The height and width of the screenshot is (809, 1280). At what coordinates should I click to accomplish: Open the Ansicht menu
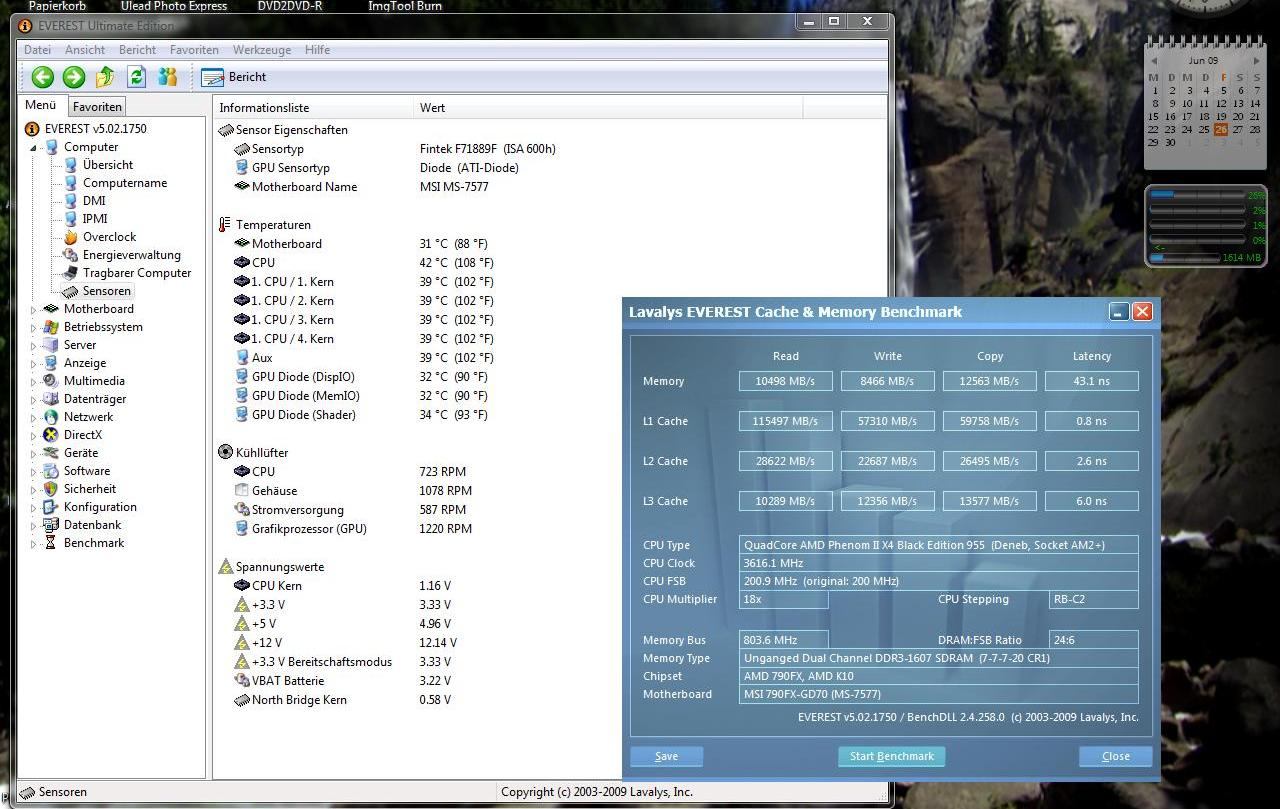(x=85, y=50)
